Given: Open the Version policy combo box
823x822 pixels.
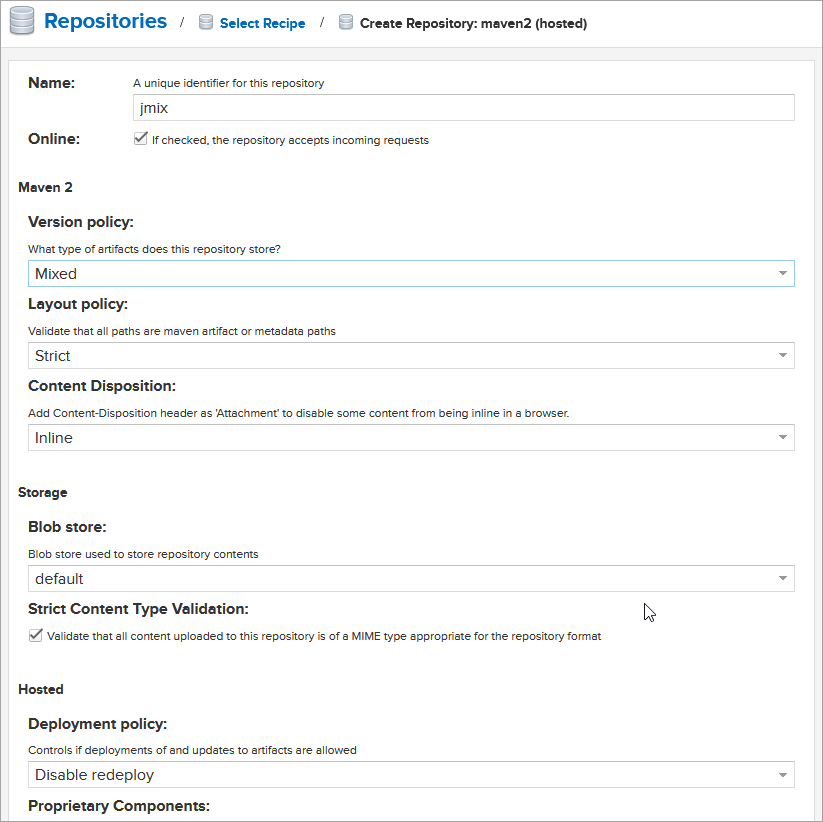Looking at the screenshot, I should (410, 273).
